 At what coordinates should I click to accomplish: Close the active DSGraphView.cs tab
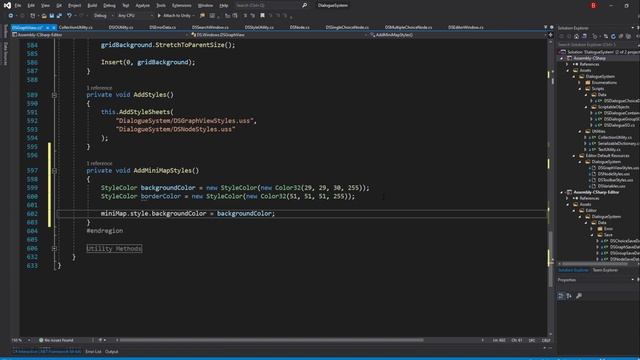(53, 28)
